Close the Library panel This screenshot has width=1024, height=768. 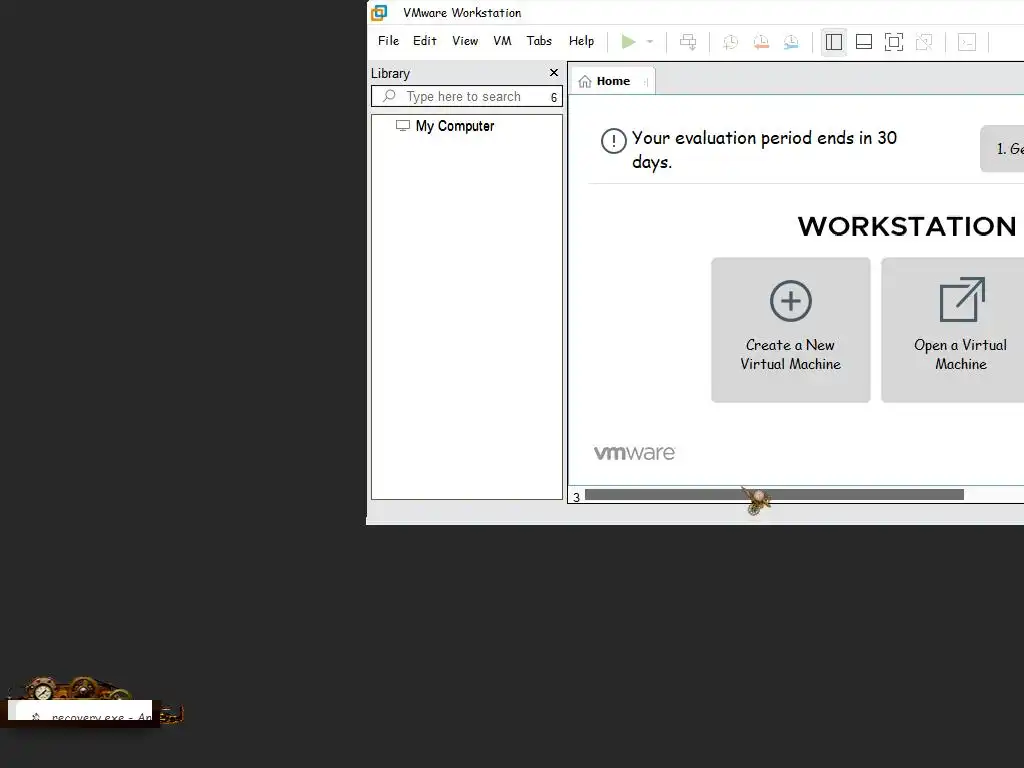554,72
